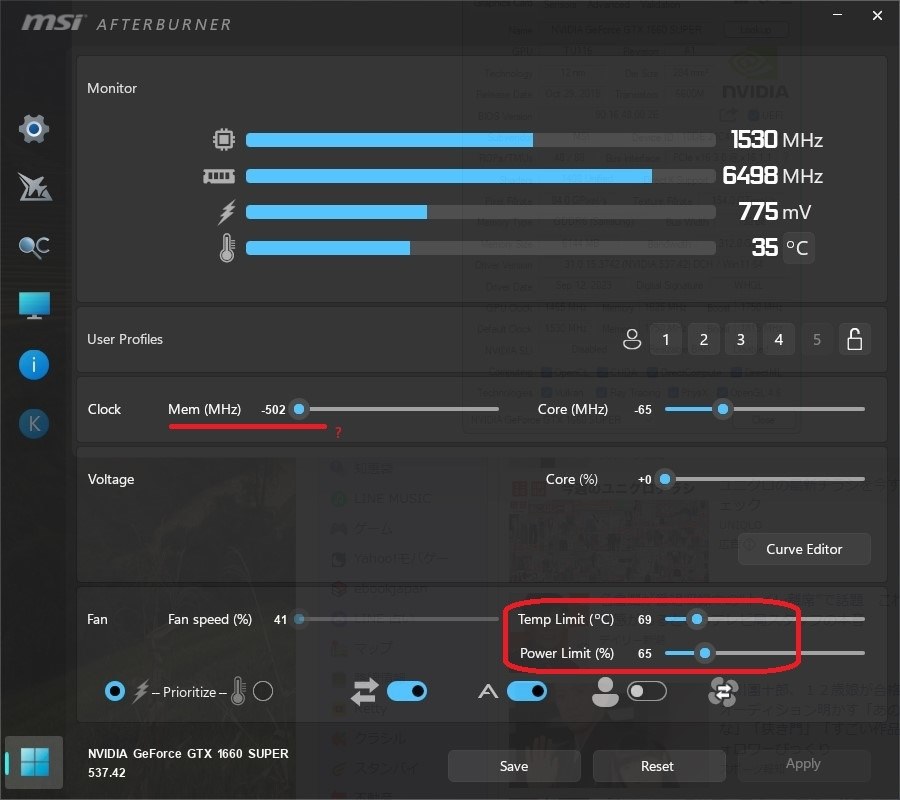The height and width of the screenshot is (800, 900).
Task: Minimize the Afterburner window
Action: coord(837,14)
